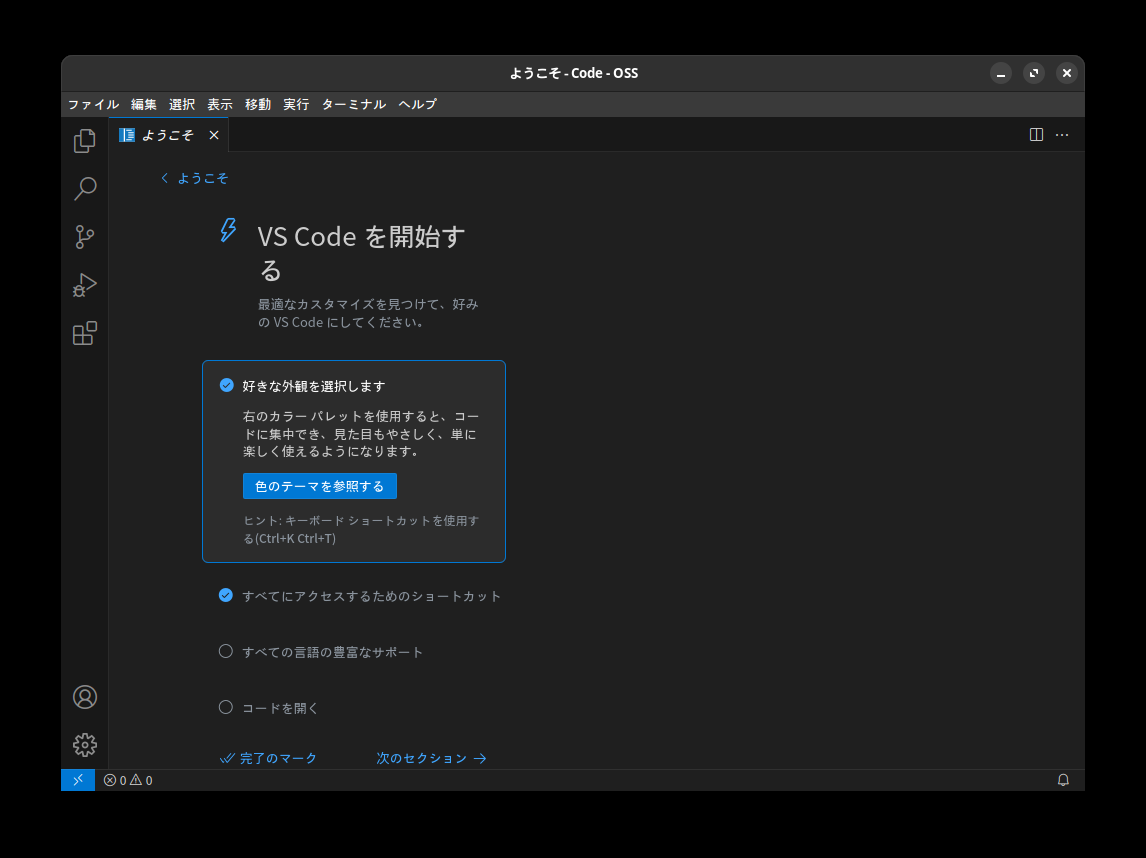Open the 実行 menu
Viewport: 1146px width, 858px height.
click(296, 105)
